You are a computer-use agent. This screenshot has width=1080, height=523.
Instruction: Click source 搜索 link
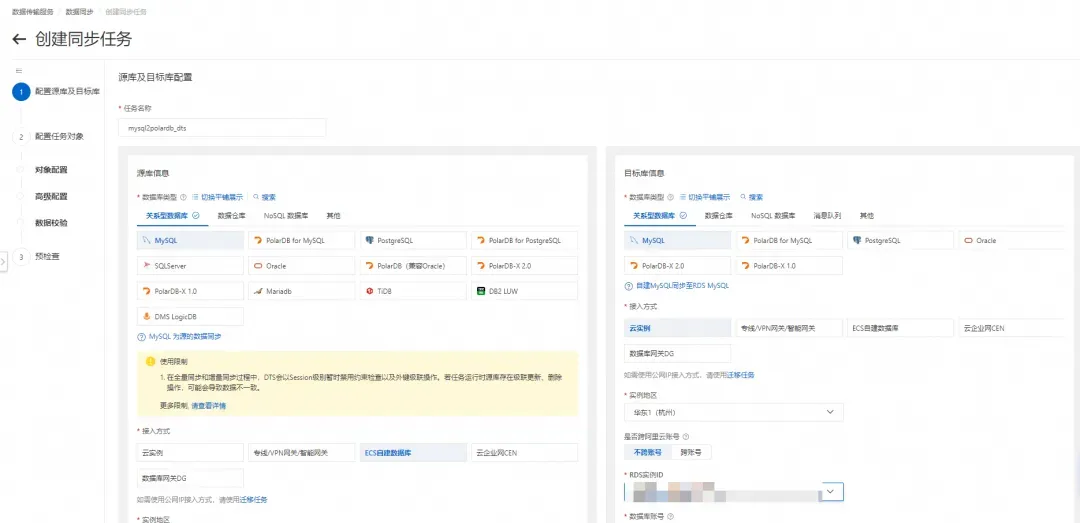(264, 197)
